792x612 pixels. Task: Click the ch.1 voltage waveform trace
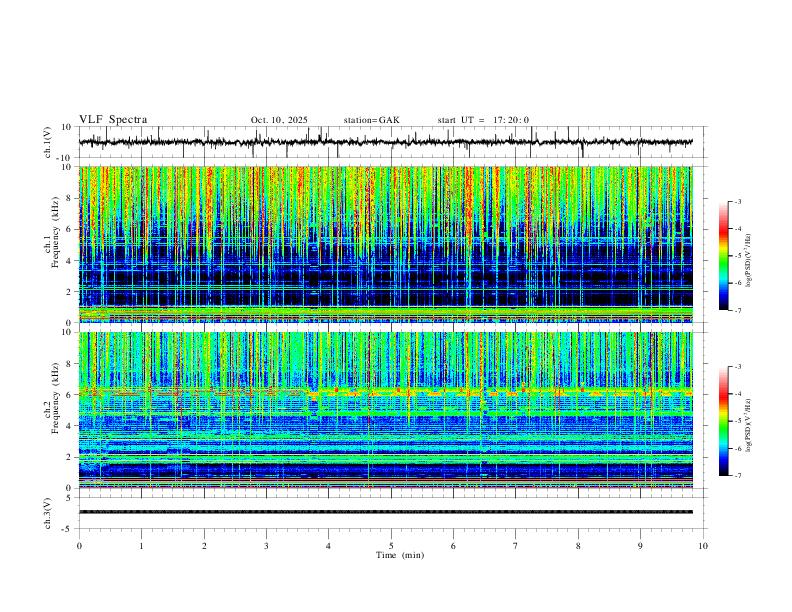385,142
